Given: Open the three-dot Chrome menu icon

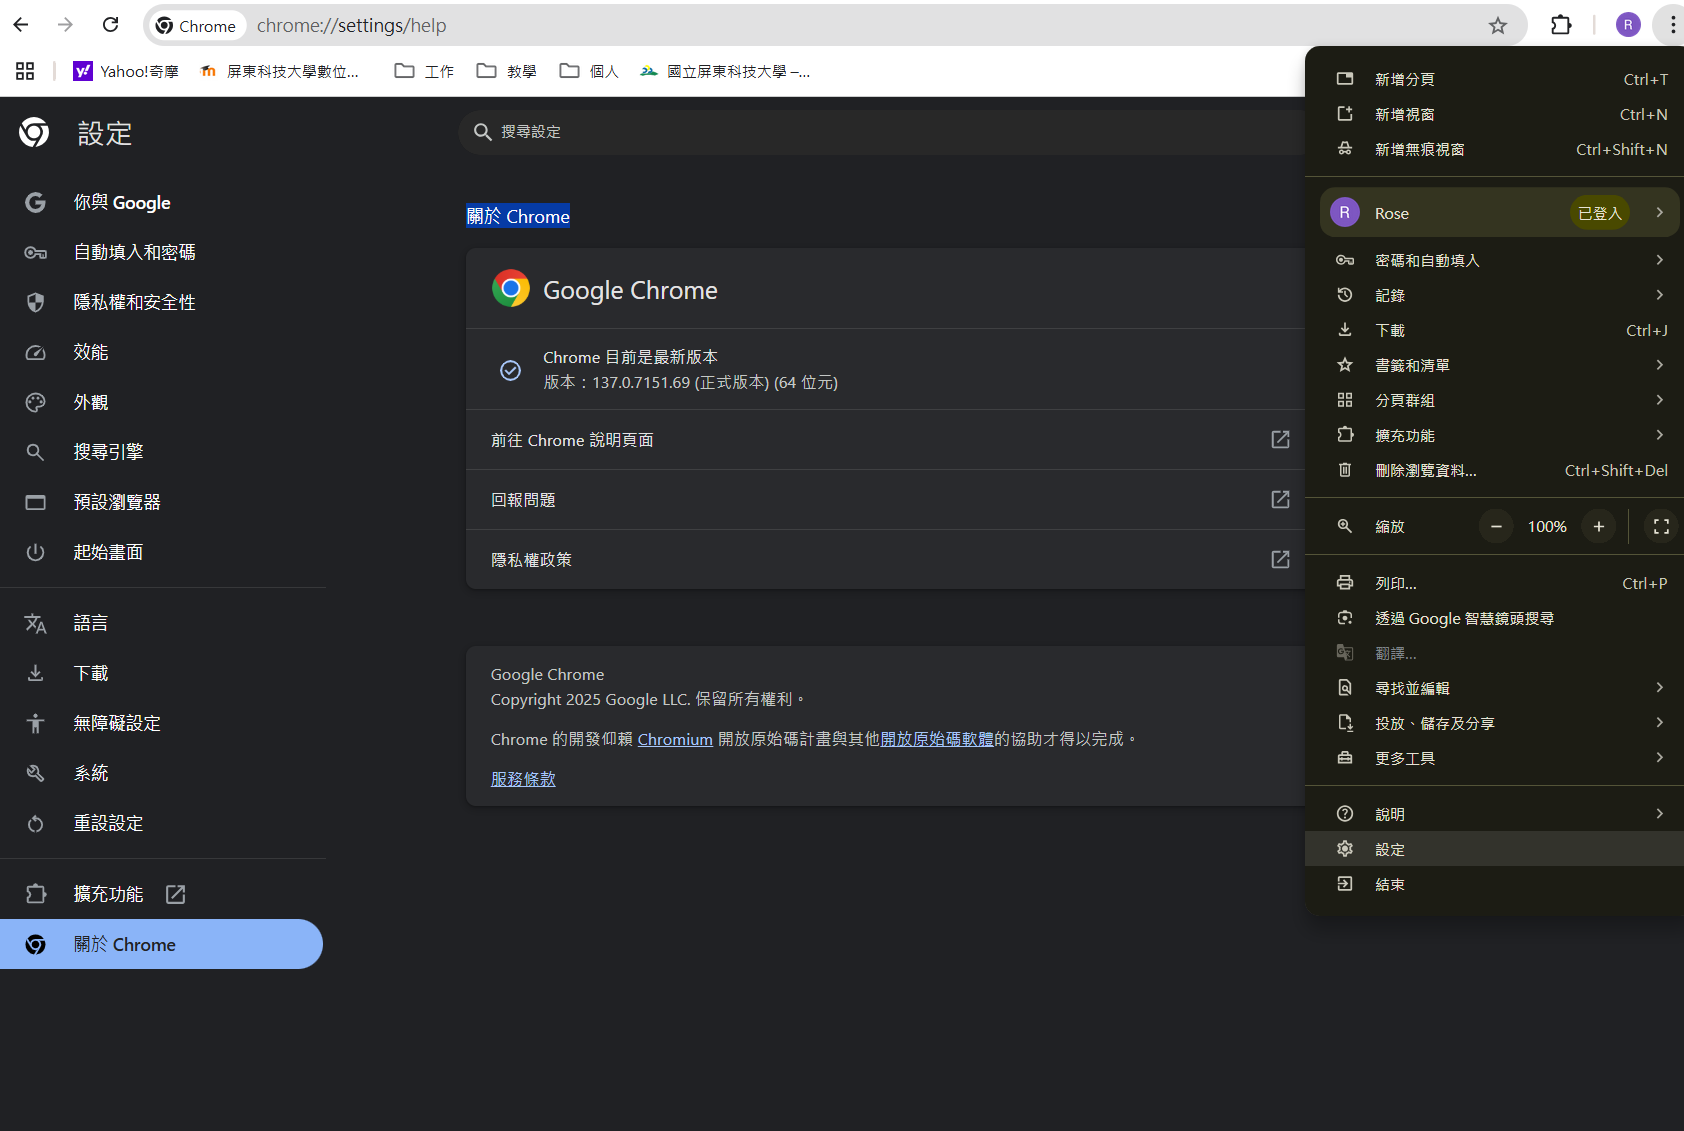Looking at the screenshot, I should coord(1671,25).
